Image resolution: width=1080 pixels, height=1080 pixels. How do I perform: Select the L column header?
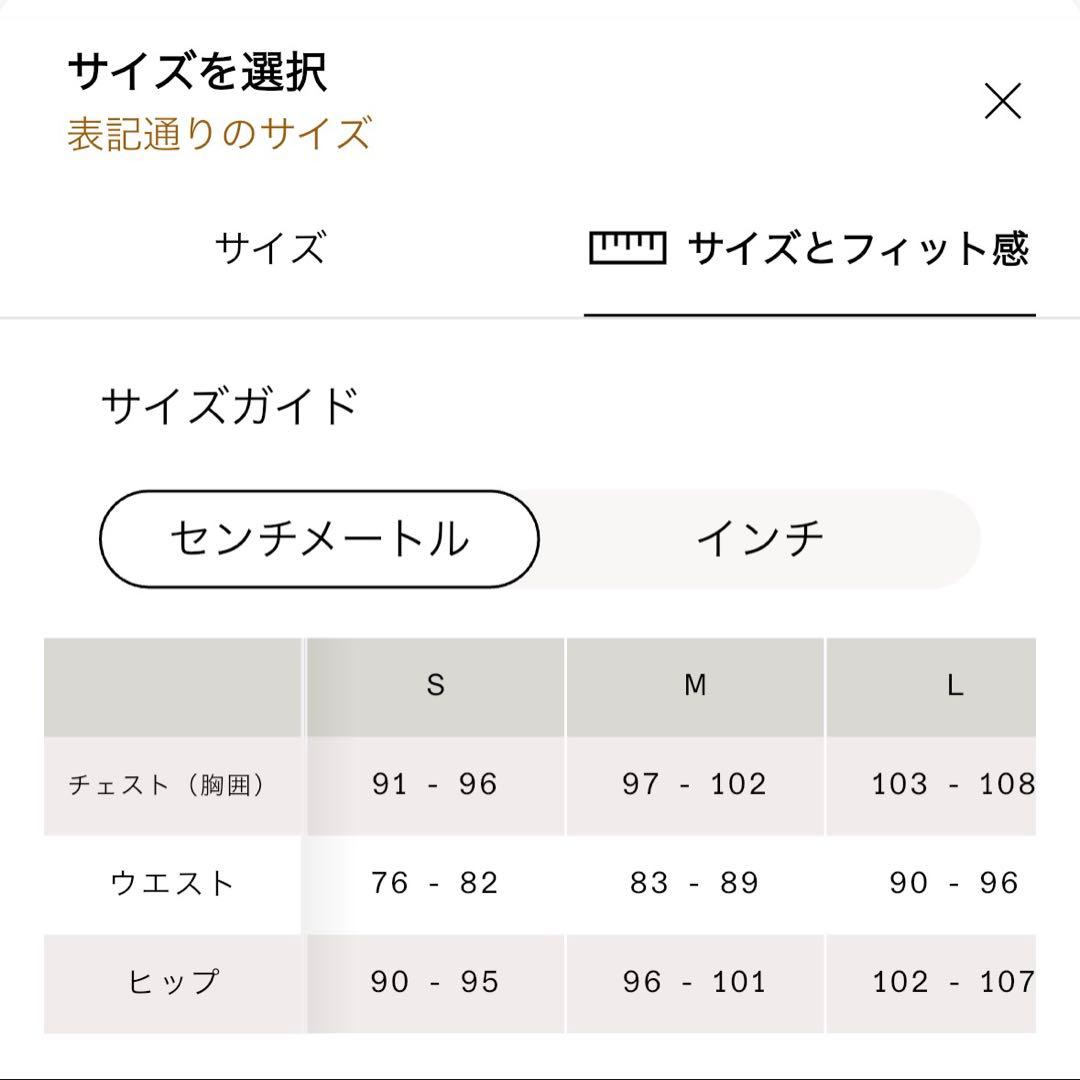[954, 686]
